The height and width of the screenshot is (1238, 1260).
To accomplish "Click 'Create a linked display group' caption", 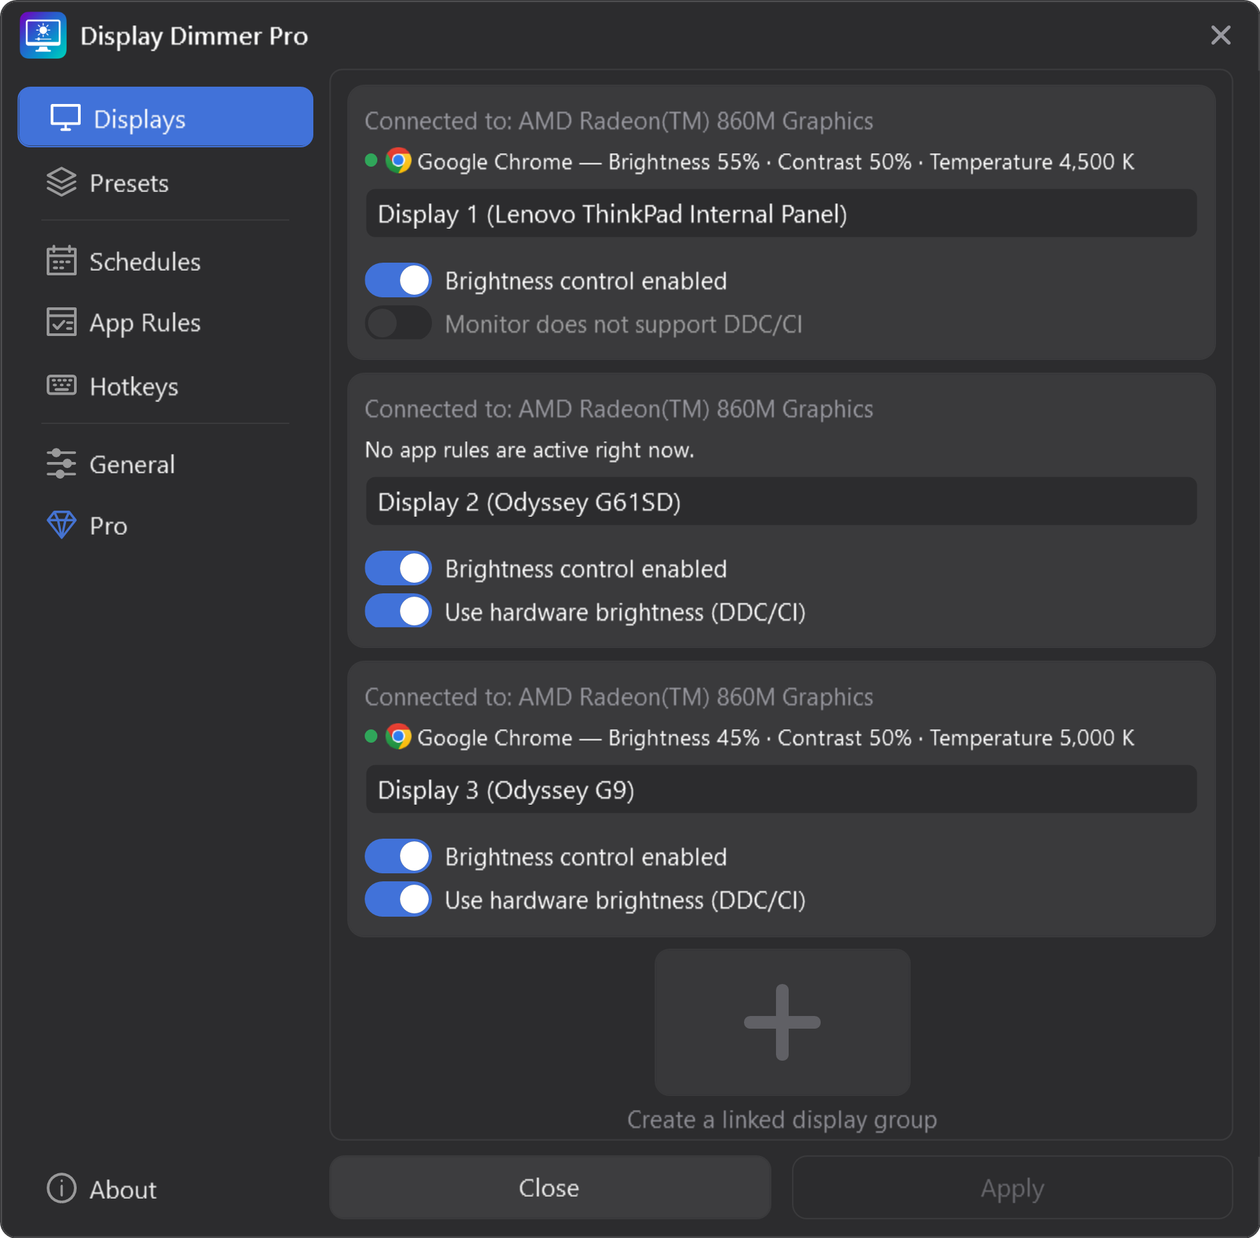I will point(782,1119).
